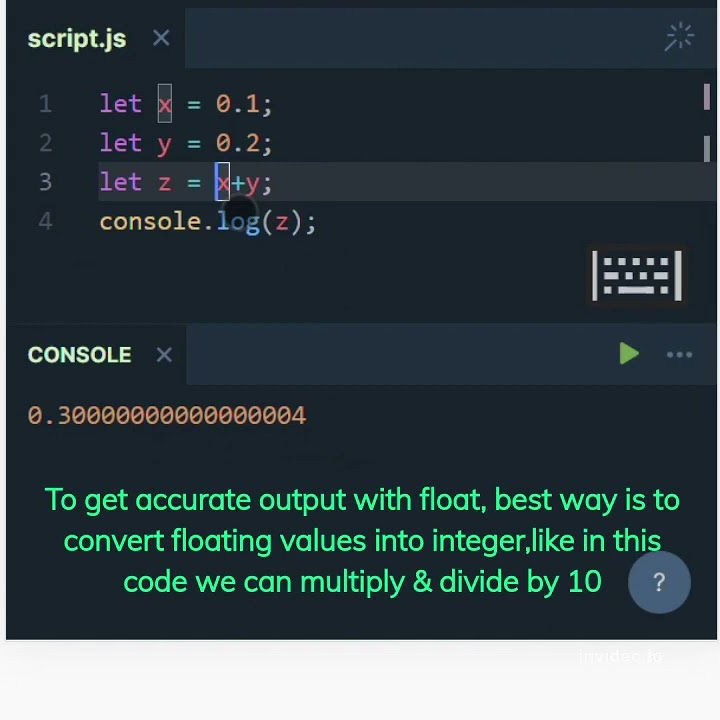The width and height of the screenshot is (720, 720).
Task: Place cursor on variable x in line 1
Action: (165, 104)
